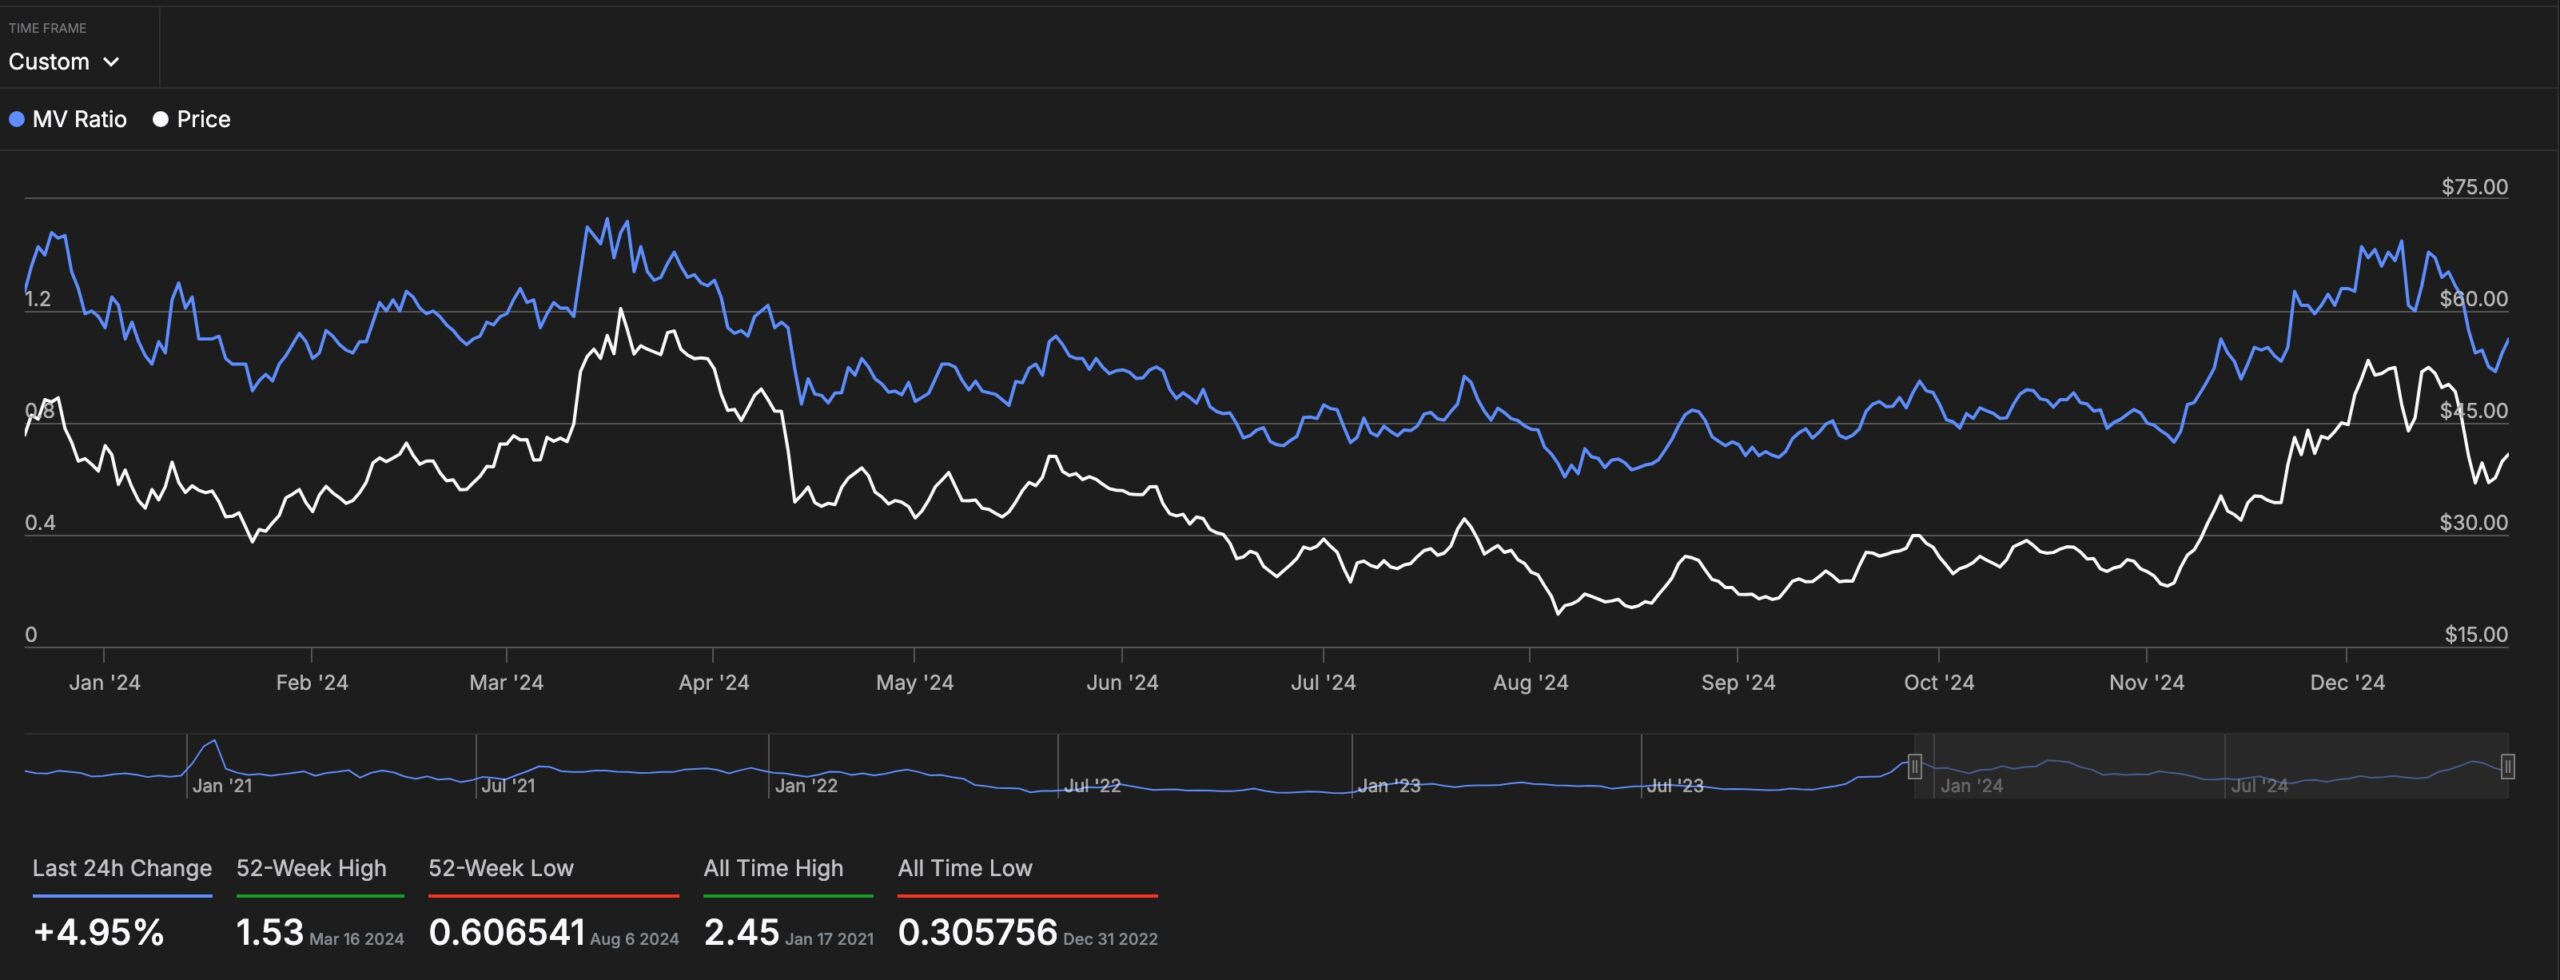Click the 1.53 high value

pyautogui.click(x=269, y=932)
